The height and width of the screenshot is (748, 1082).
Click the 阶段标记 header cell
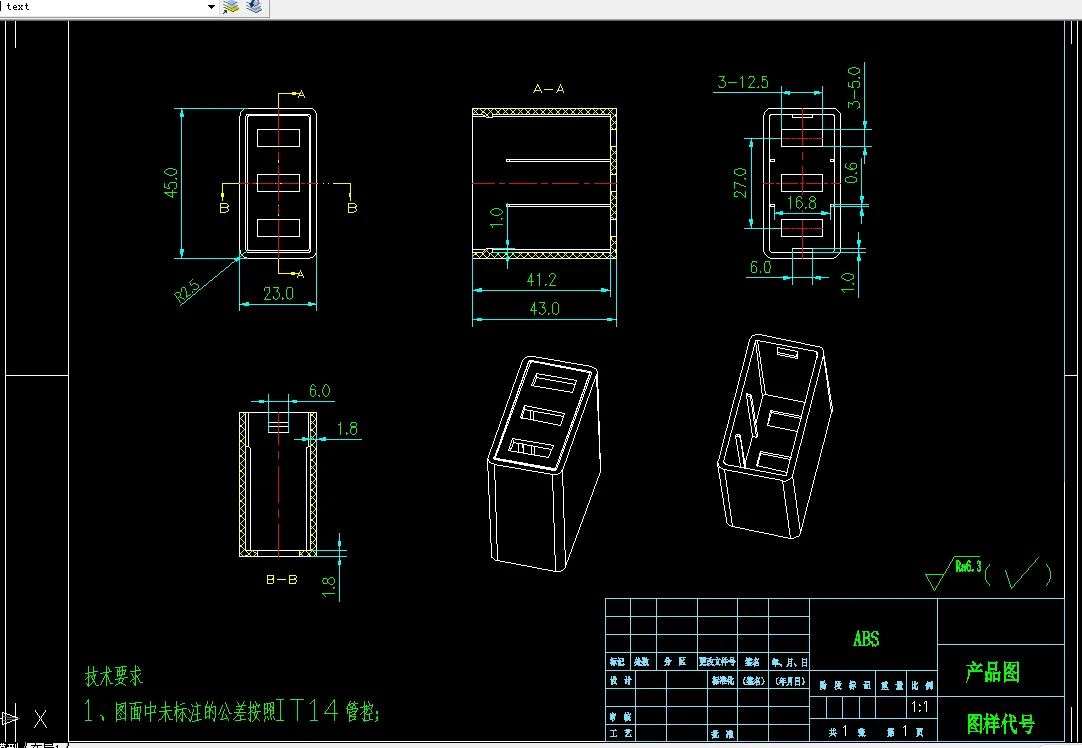pos(844,685)
